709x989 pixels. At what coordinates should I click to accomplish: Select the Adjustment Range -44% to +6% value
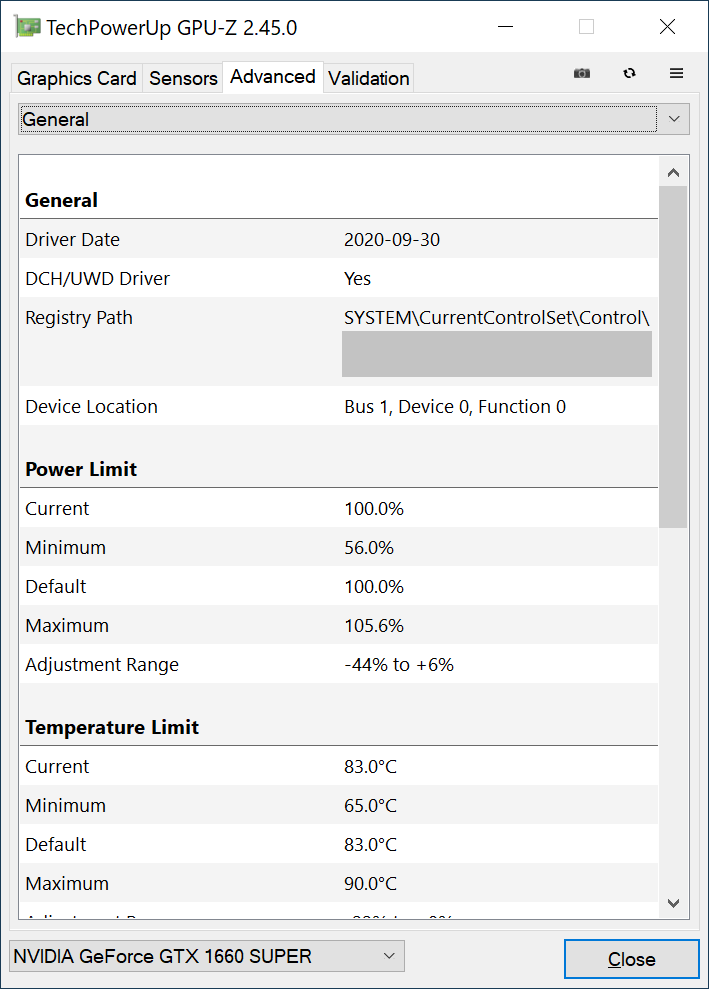coord(399,665)
